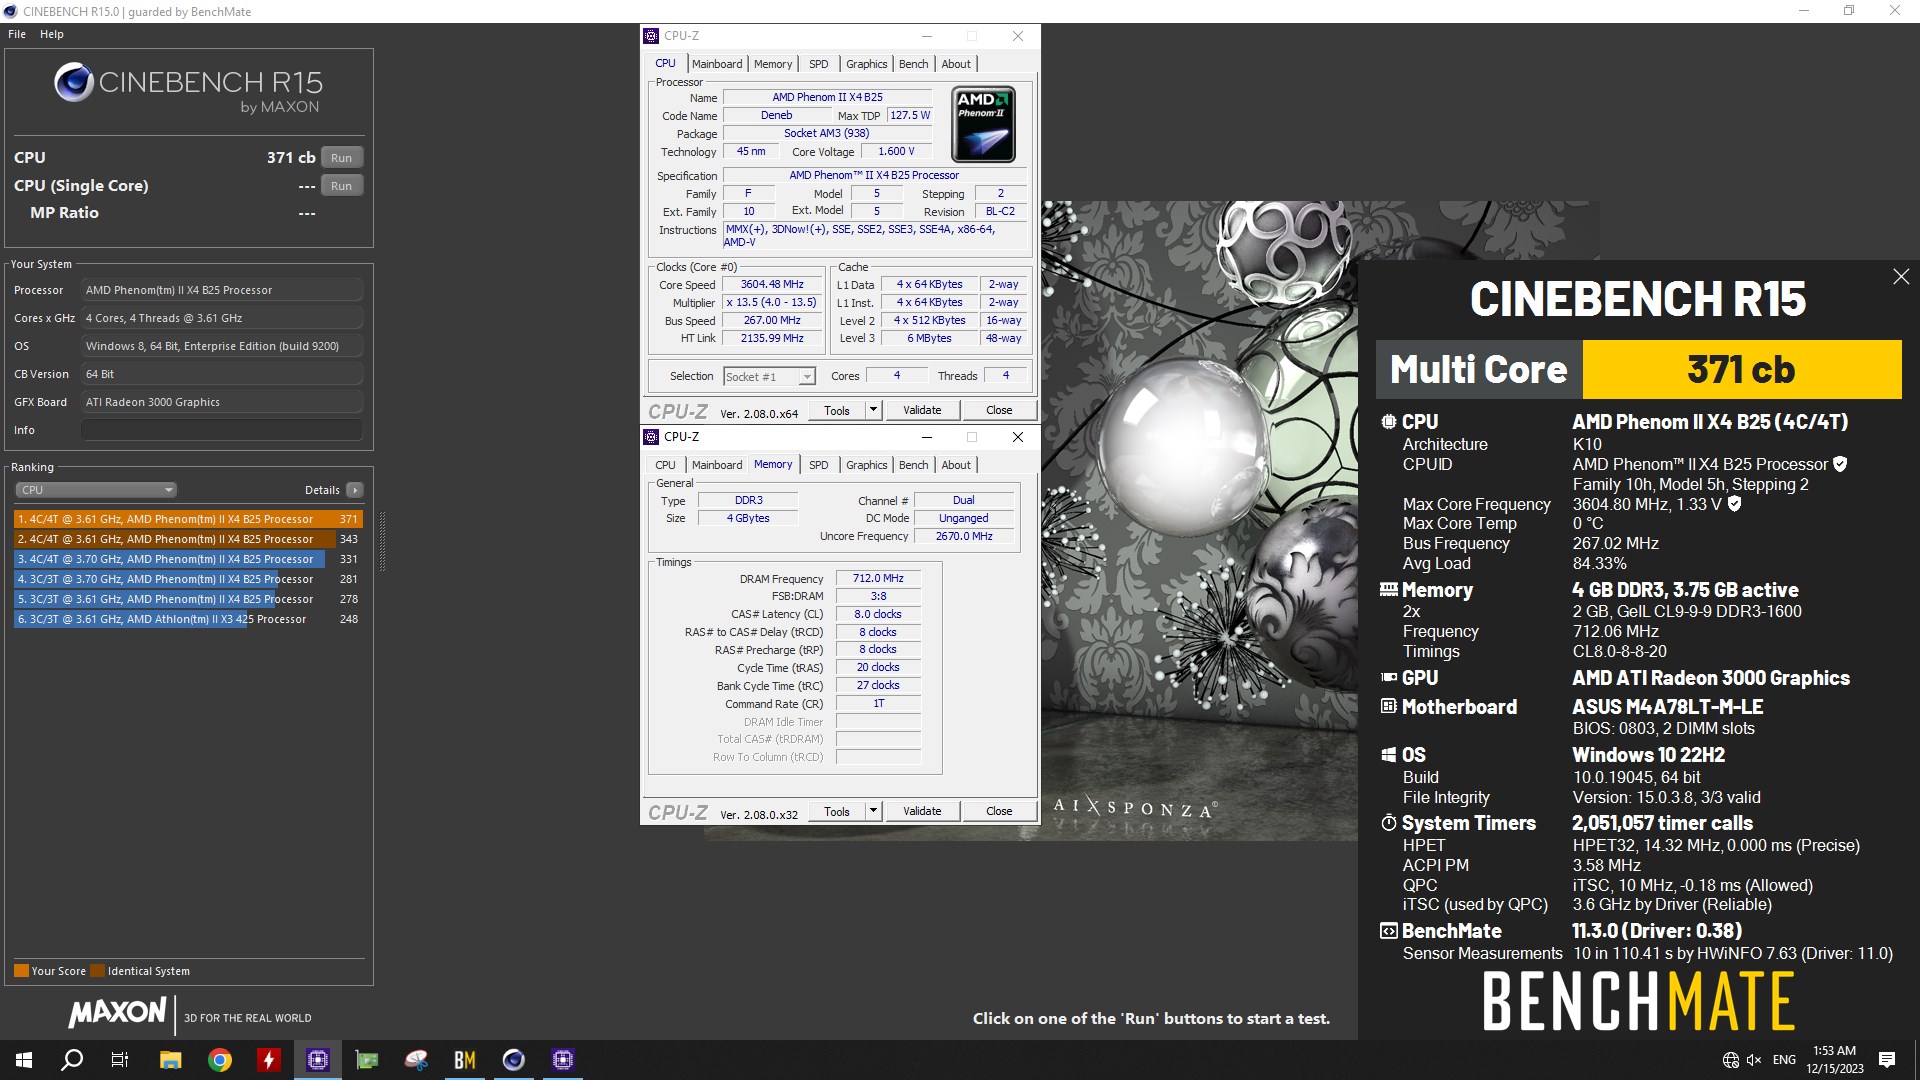Viewport: 1920px width, 1080px height.
Task: Open the Cinebench Help menu
Action: pyautogui.click(x=52, y=34)
